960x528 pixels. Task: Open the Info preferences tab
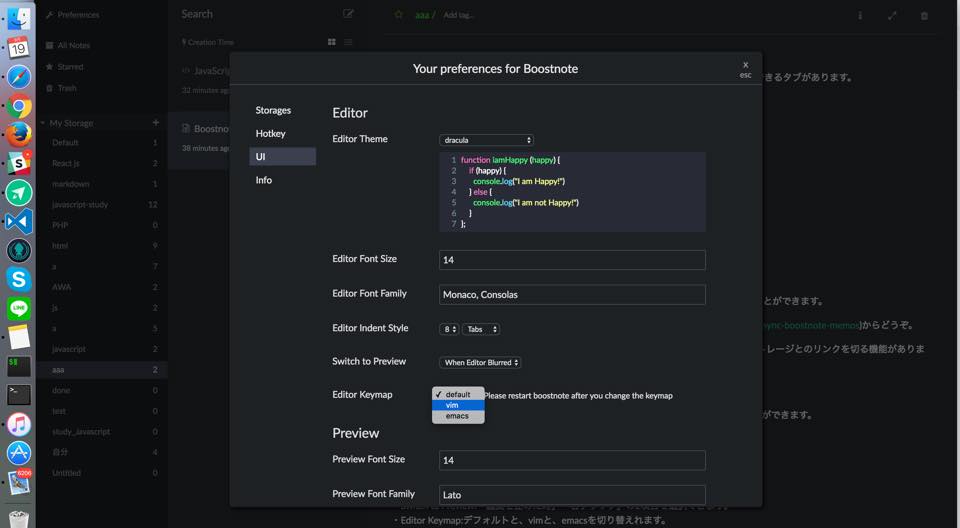[x=264, y=180]
